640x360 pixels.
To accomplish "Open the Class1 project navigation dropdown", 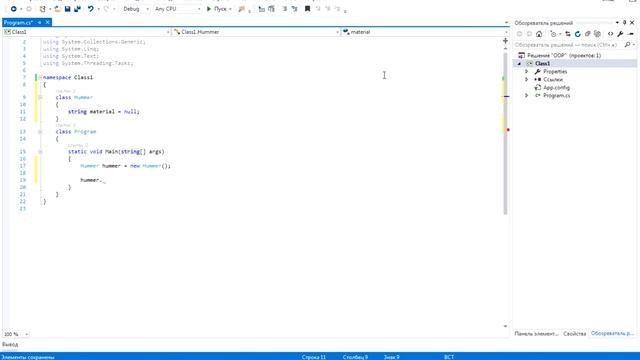I will [87, 32].
